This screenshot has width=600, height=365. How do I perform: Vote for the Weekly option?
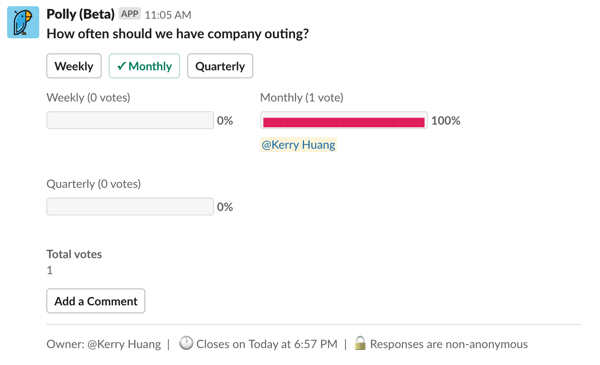[74, 66]
